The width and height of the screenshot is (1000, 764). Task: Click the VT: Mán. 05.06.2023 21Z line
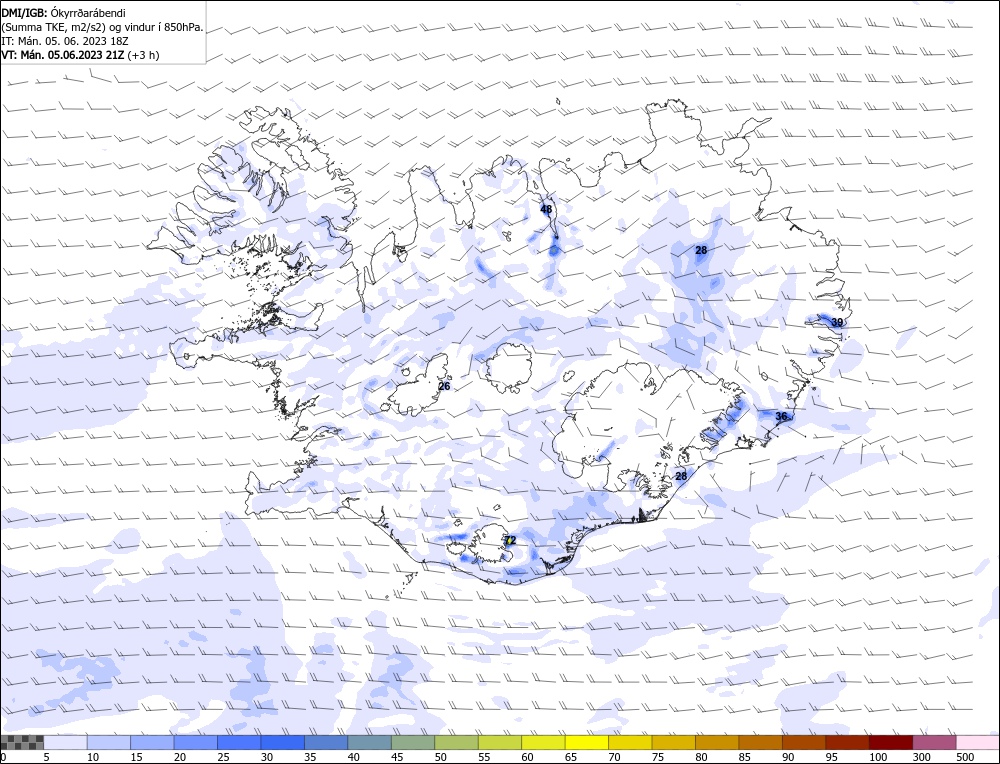[80, 55]
